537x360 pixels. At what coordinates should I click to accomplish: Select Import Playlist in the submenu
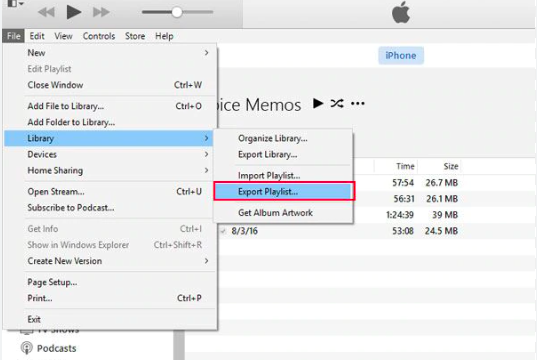[283, 176]
